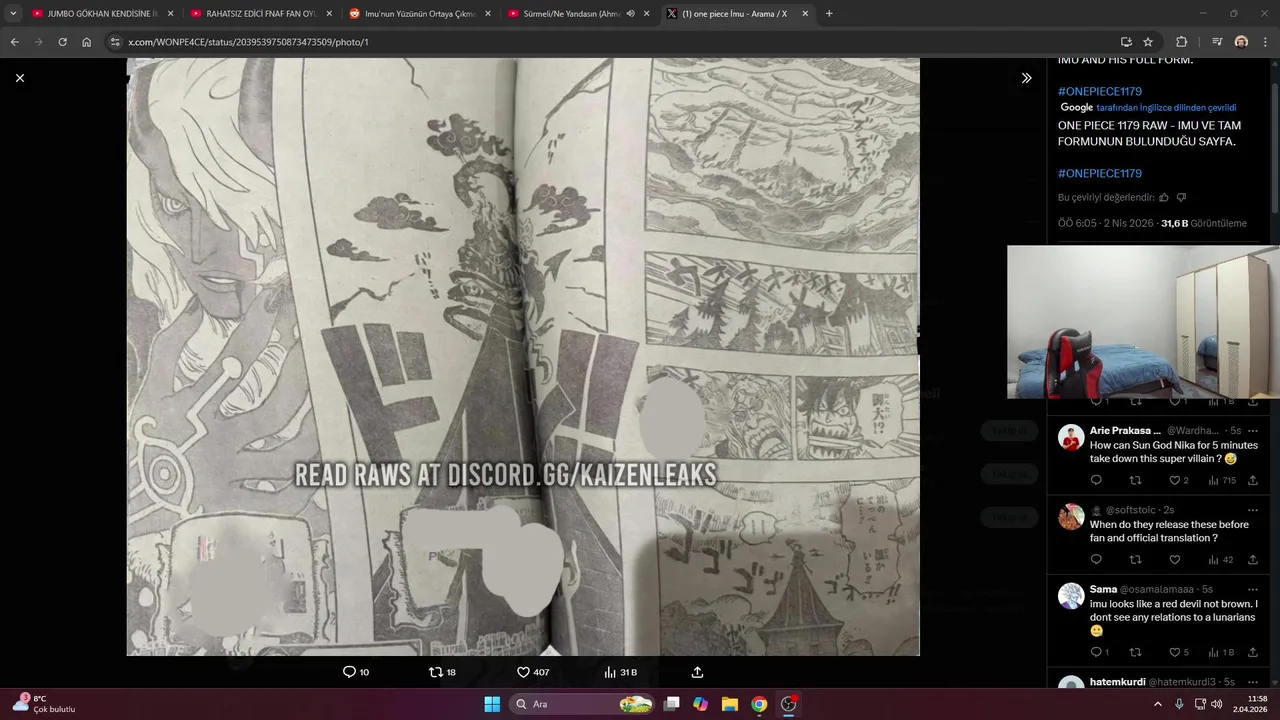Screen dimensions: 1280x720
Task: Rate the translation with thumbs up
Action: [x=1164, y=197]
